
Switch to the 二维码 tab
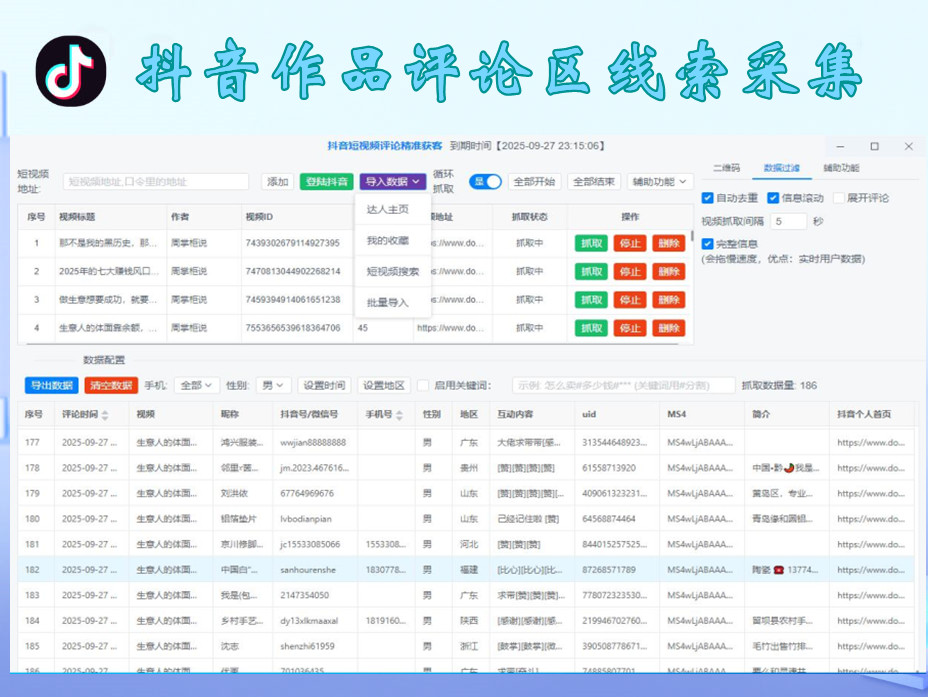pyautogui.click(x=726, y=168)
